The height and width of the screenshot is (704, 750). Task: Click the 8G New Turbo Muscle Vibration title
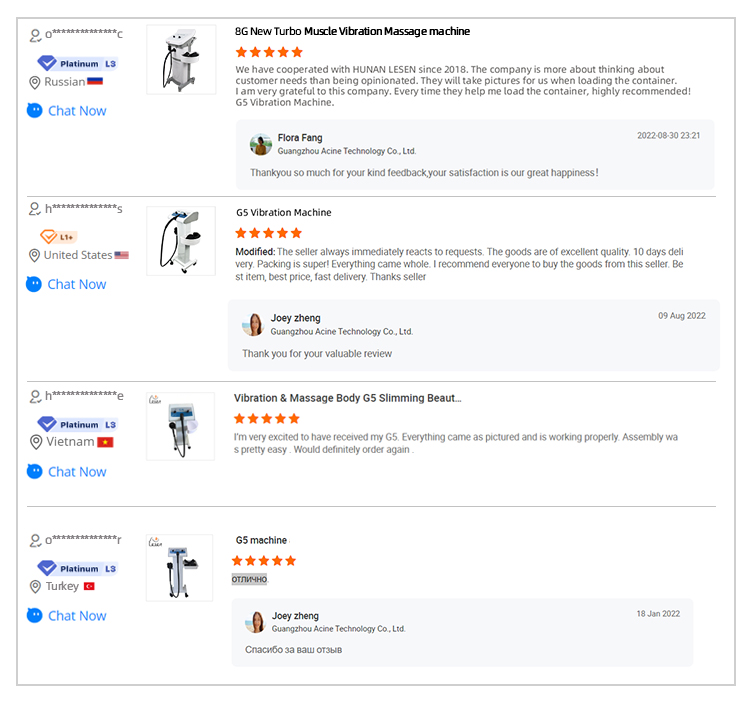(x=352, y=31)
